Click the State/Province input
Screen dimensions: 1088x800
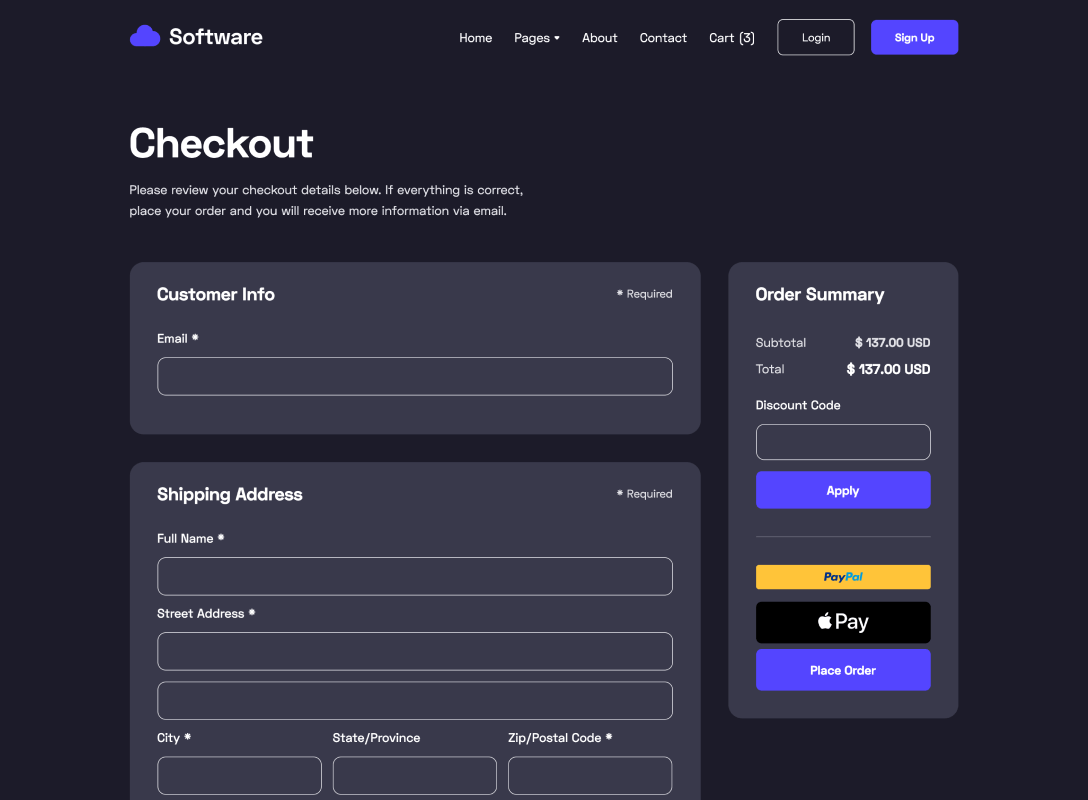(414, 775)
